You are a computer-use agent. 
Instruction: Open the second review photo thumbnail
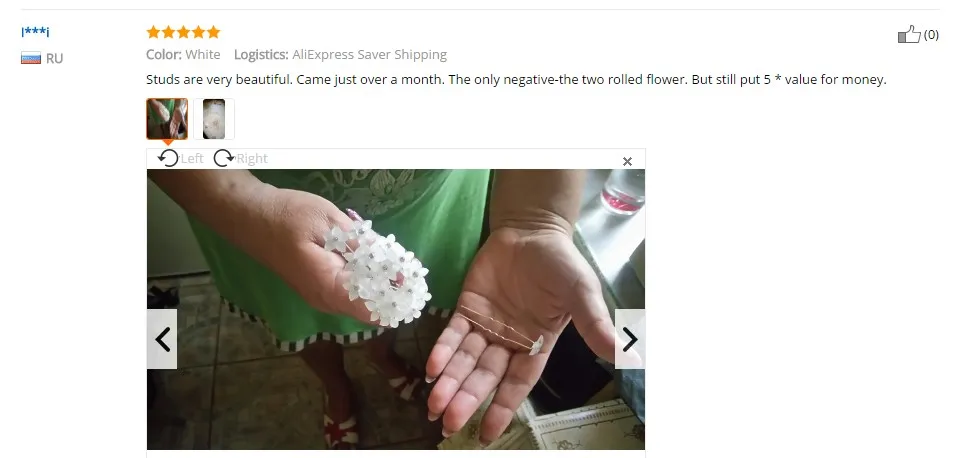click(x=214, y=119)
